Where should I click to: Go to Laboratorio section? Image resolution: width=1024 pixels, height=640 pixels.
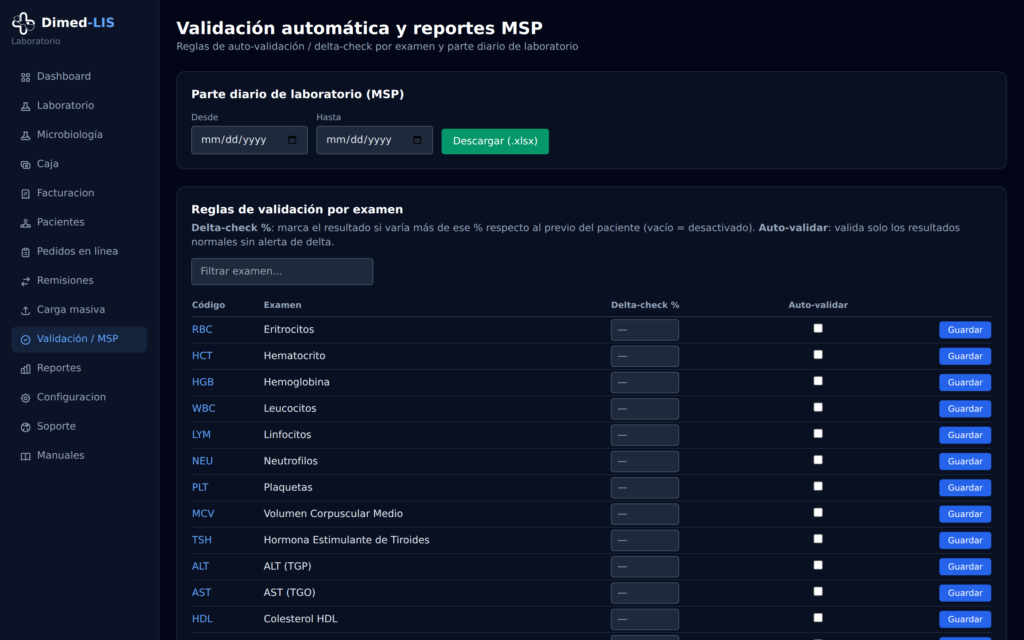click(x=79, y=106)
